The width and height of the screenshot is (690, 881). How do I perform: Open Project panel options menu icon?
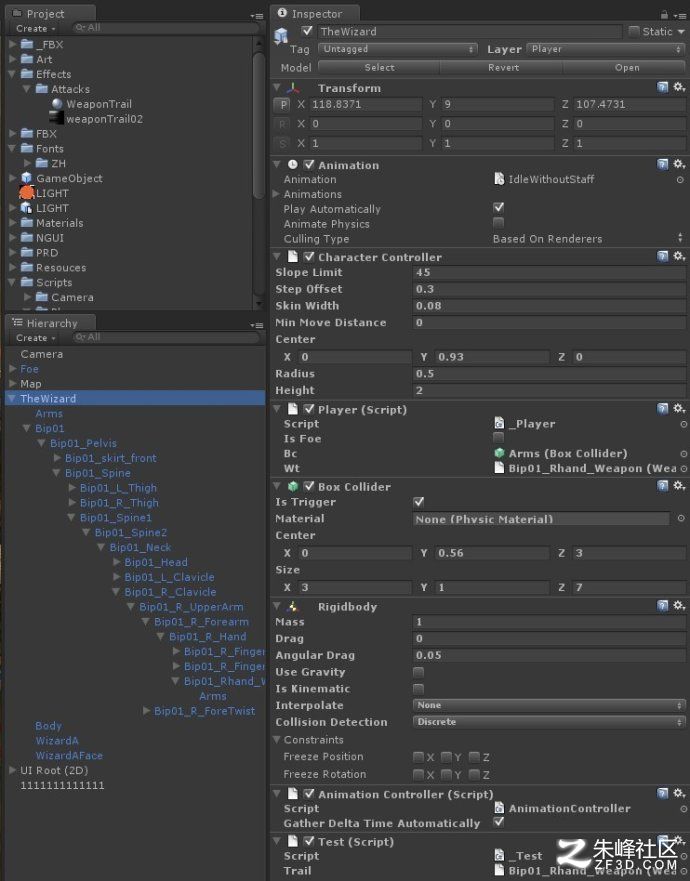(257, 16)
